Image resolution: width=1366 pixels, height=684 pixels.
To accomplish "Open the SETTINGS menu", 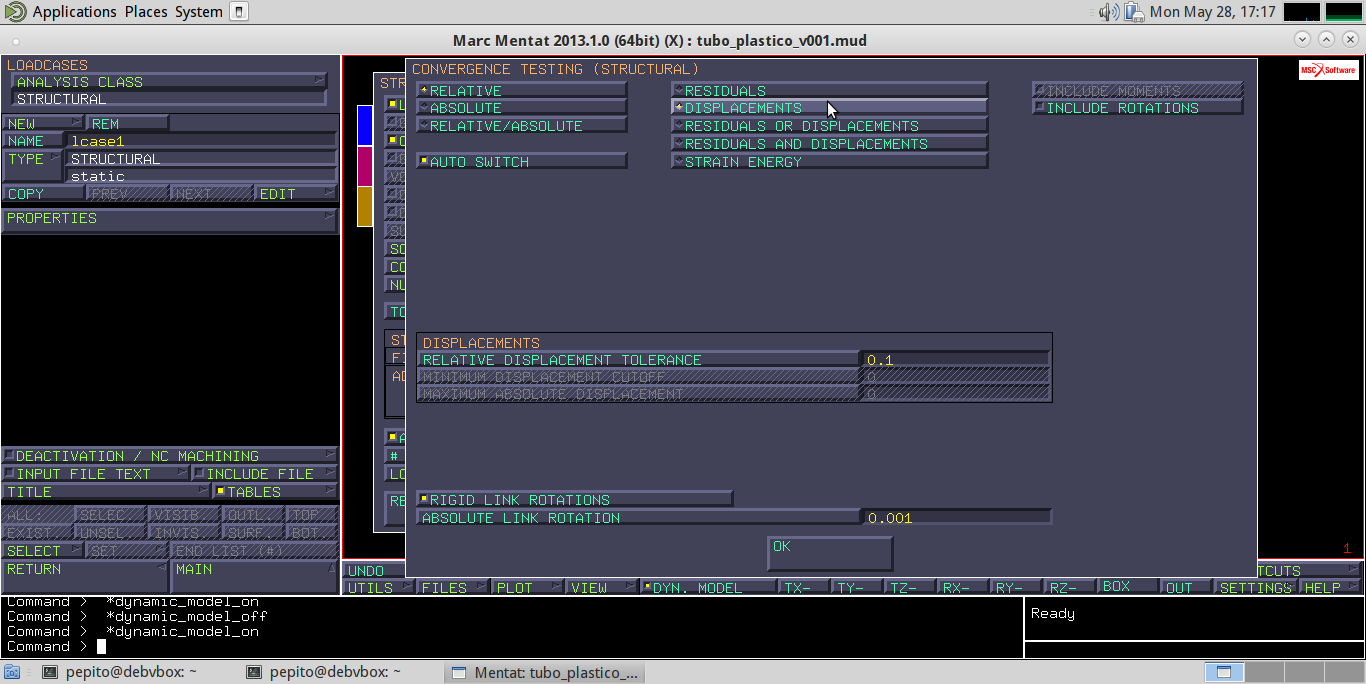I will point(1255,588).
